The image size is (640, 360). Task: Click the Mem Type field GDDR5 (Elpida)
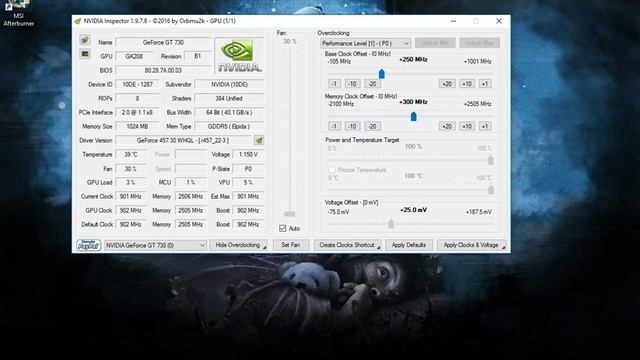[x=229, y=127]
